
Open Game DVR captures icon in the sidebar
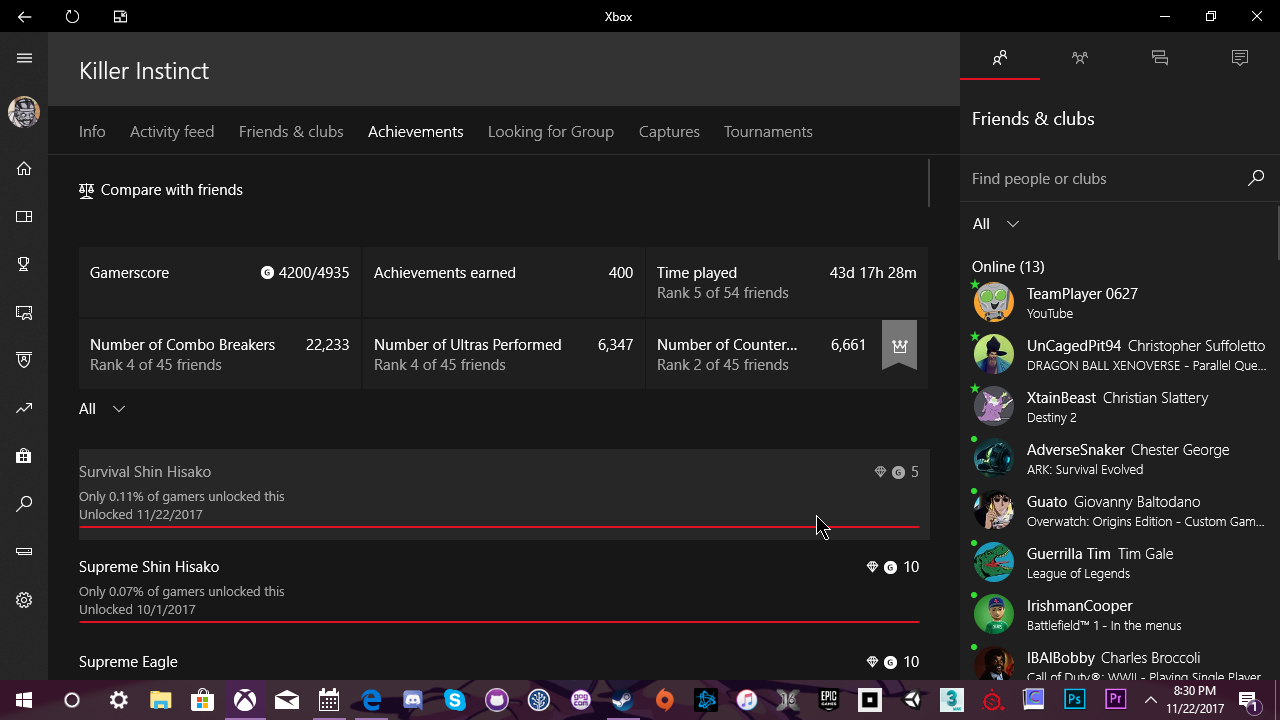coord(24,312)
